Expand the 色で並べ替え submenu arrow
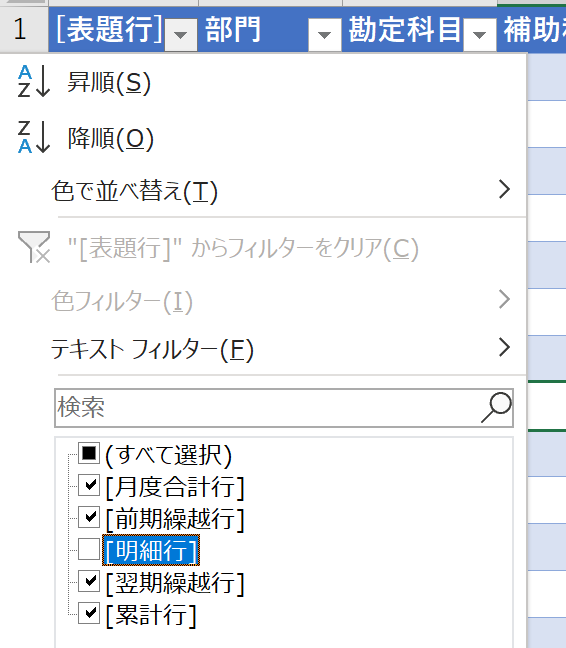 click(504, 189)
